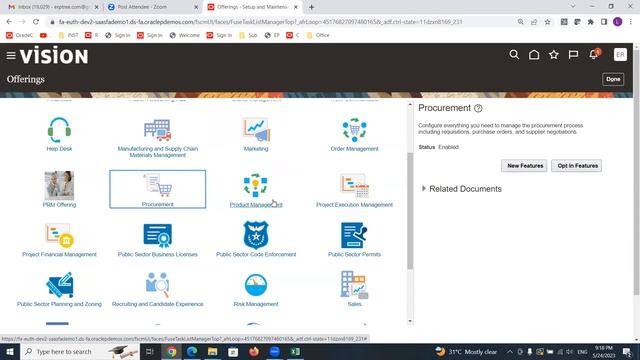The width and height of the screenshot is (640, 360).
Task: Click the Vision logo
Action: 54,55
